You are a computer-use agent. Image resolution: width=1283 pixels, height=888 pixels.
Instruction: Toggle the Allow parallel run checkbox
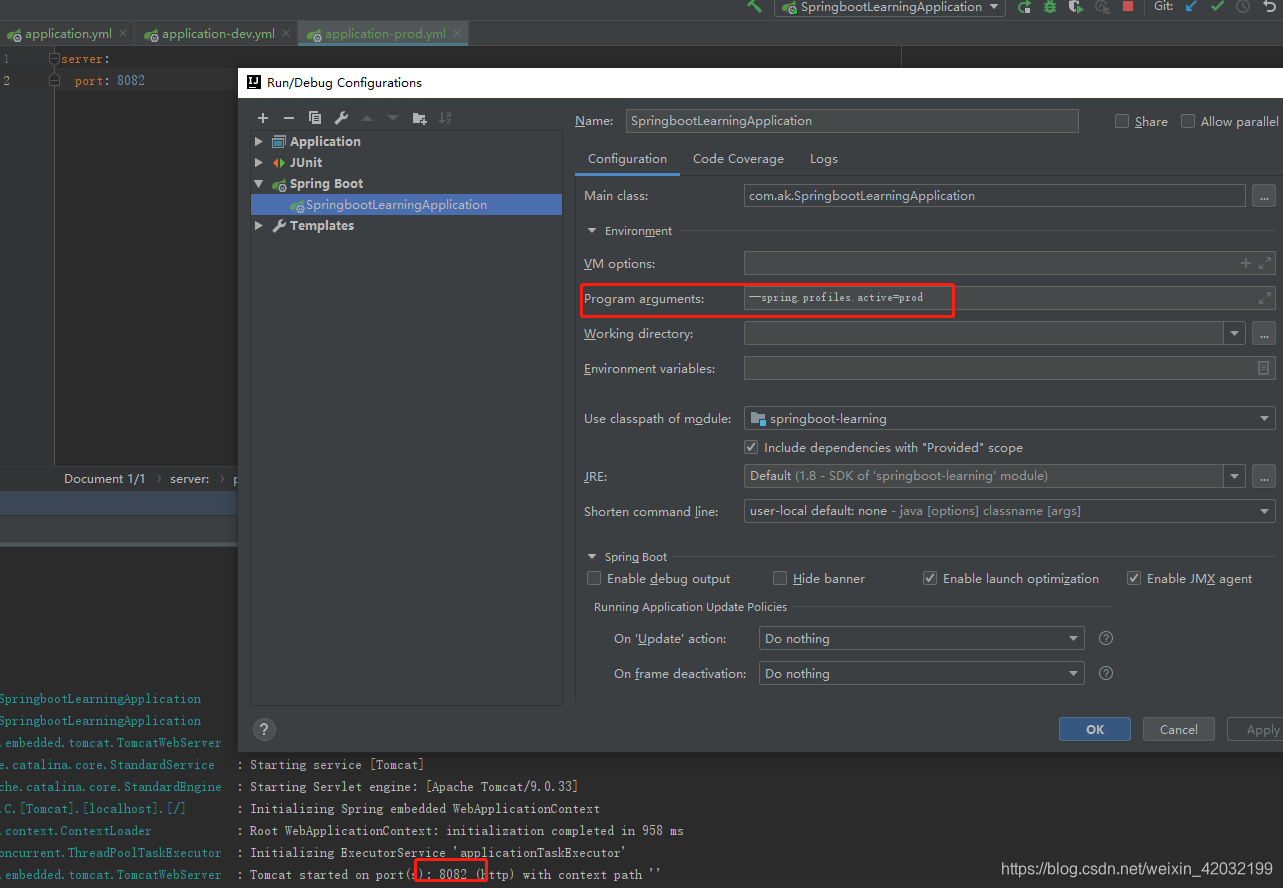pos(1188,121)
